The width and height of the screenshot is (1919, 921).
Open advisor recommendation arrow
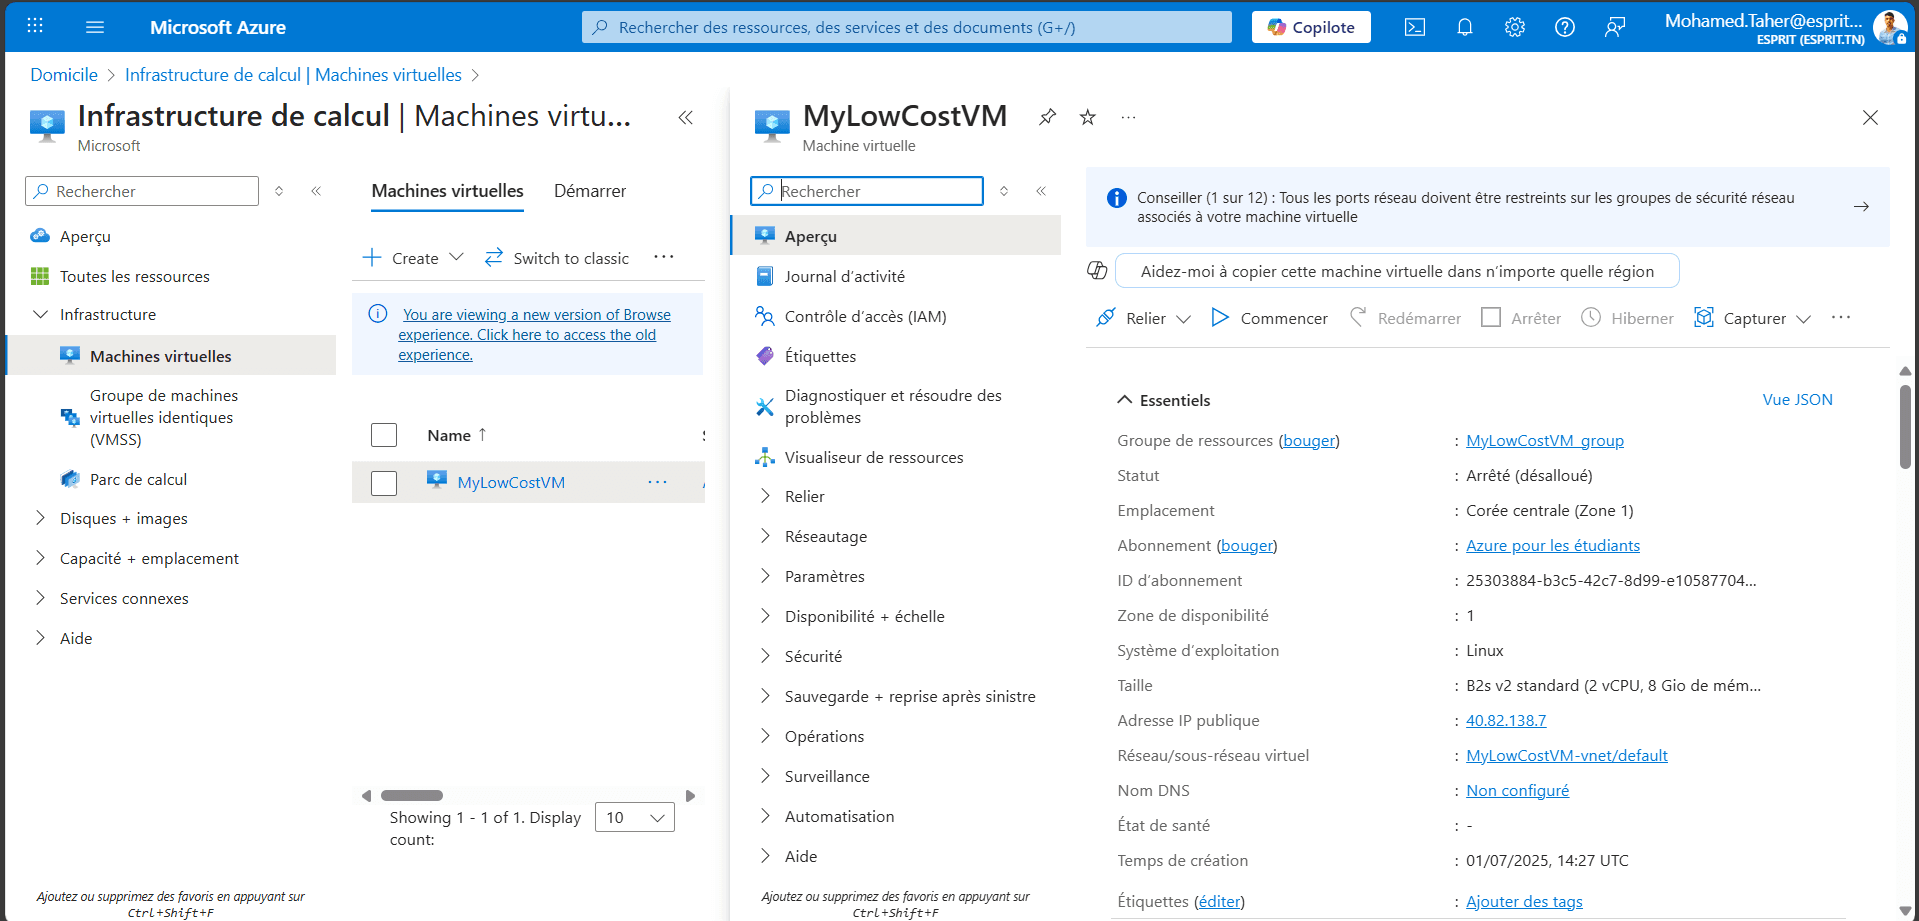1861,207
